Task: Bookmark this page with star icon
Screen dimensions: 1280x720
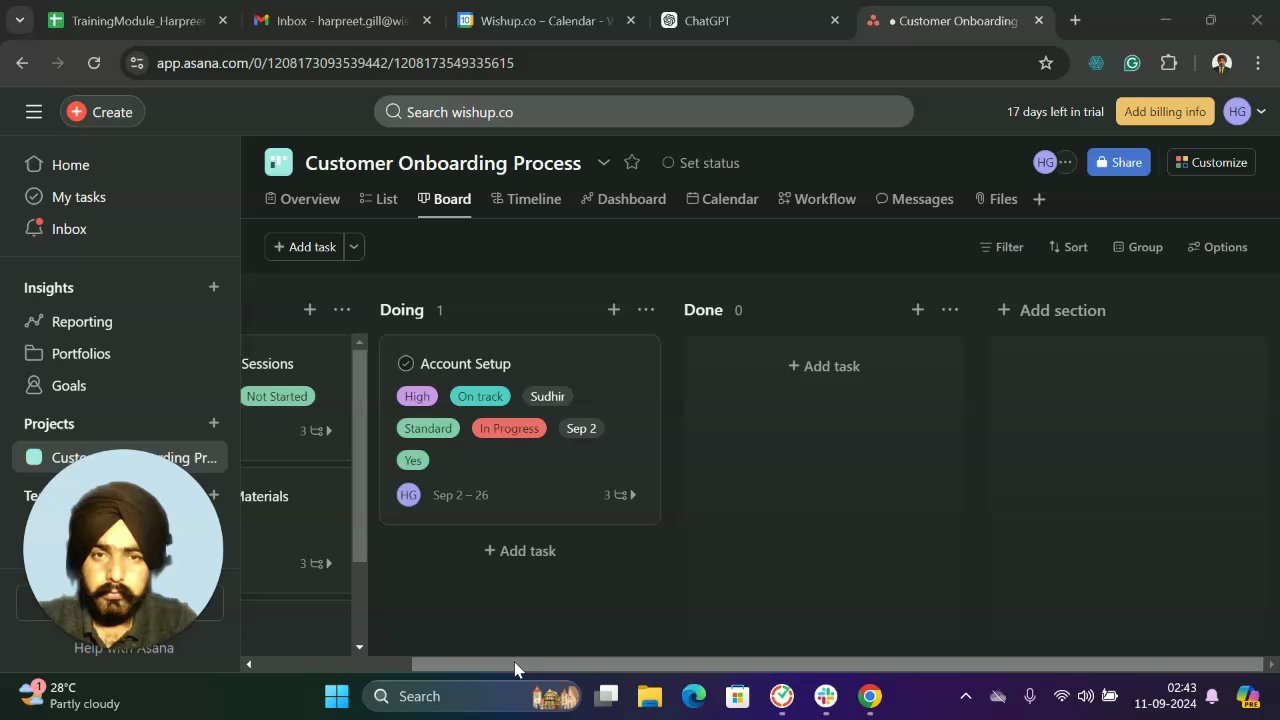Action: (x=1046, y=63)
